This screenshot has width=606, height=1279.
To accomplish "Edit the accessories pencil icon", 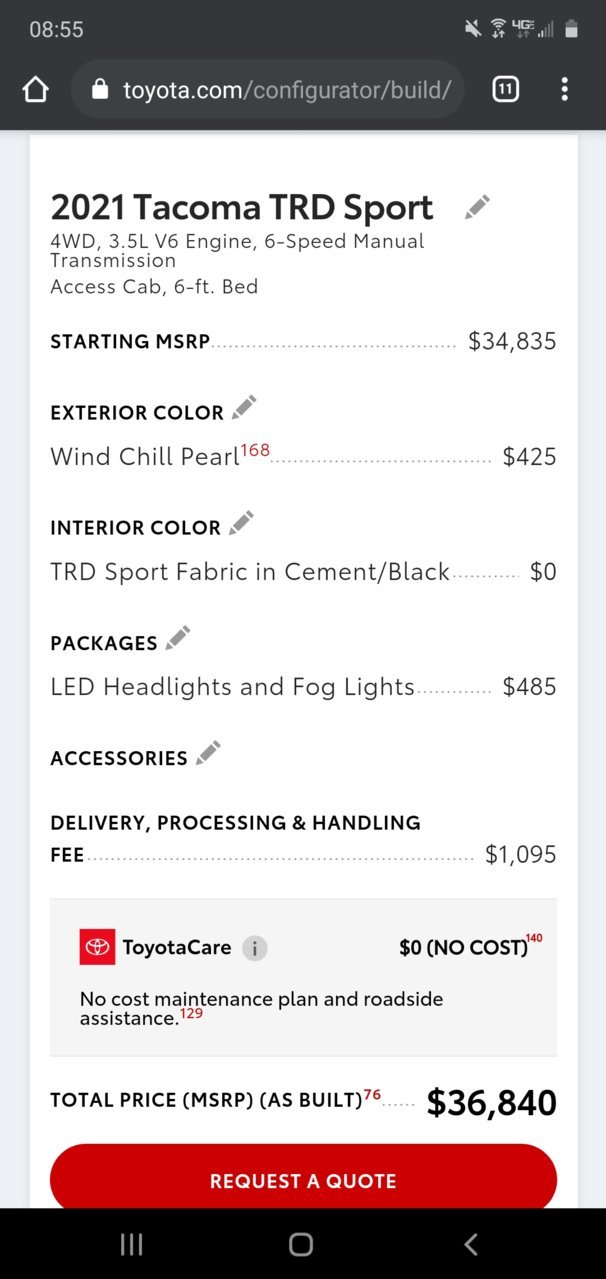I will pyautogui.click(x=208, y=753).
